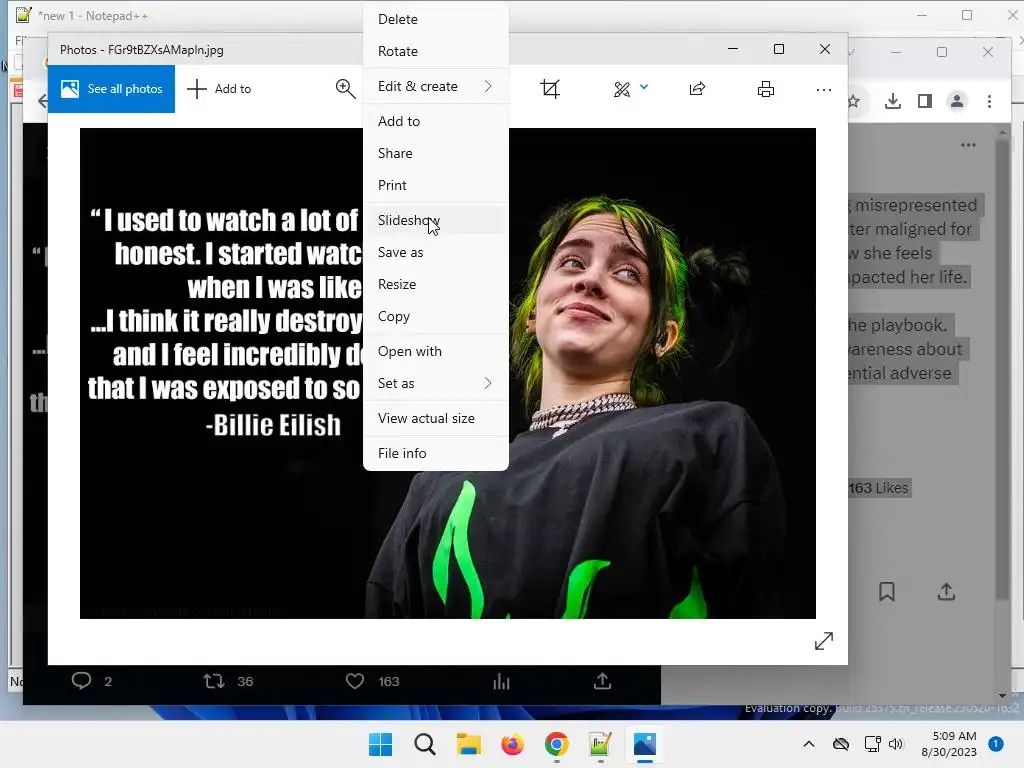This screenshot has width=1024, height=768.
Task: Select View actual size menu entry
Action: pos(436,418)
